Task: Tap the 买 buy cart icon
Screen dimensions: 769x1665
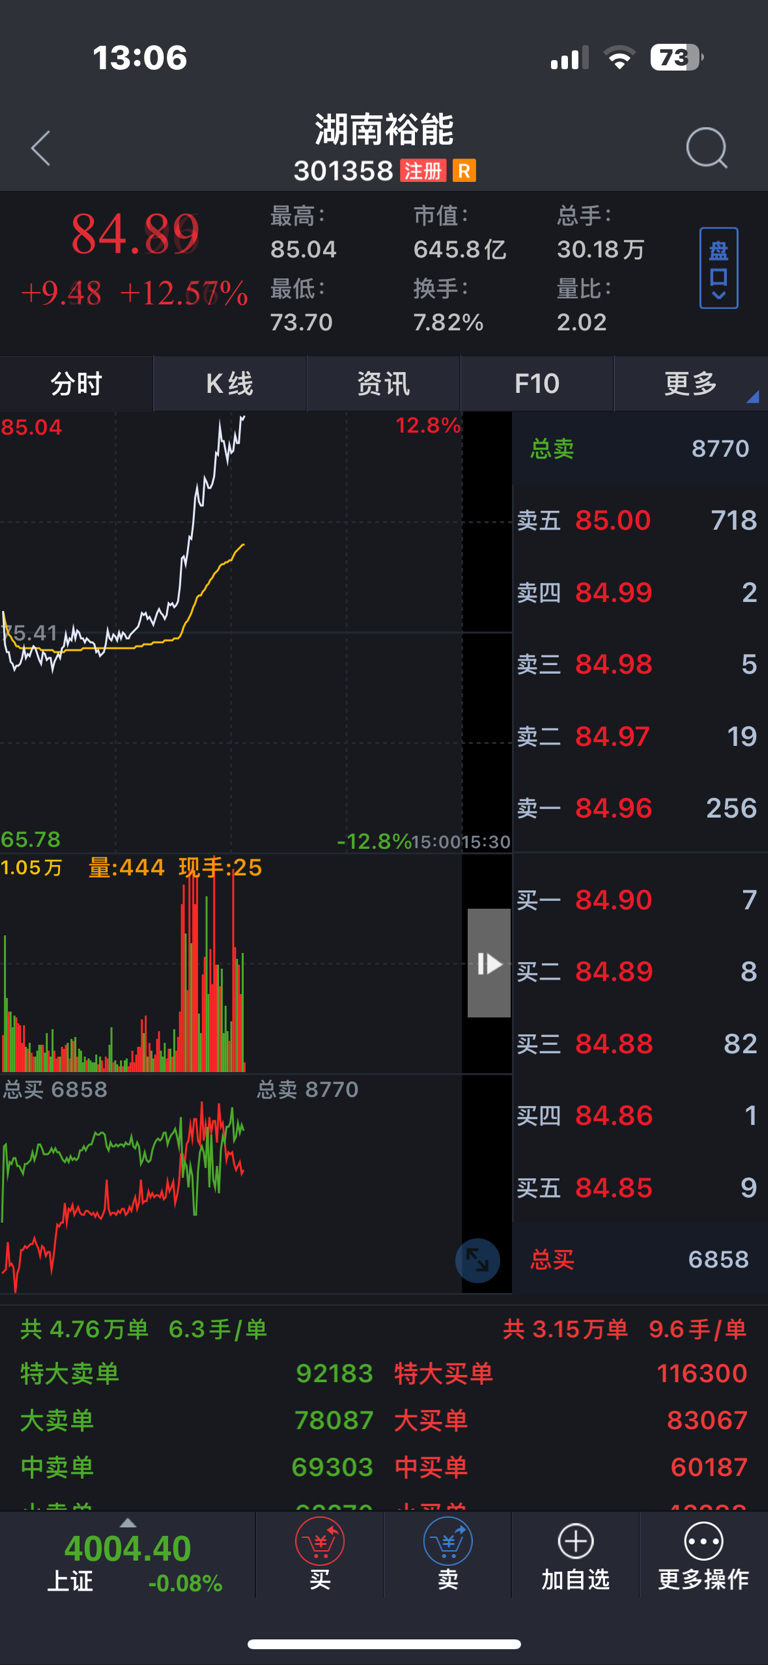Action: click(320, 1556)
